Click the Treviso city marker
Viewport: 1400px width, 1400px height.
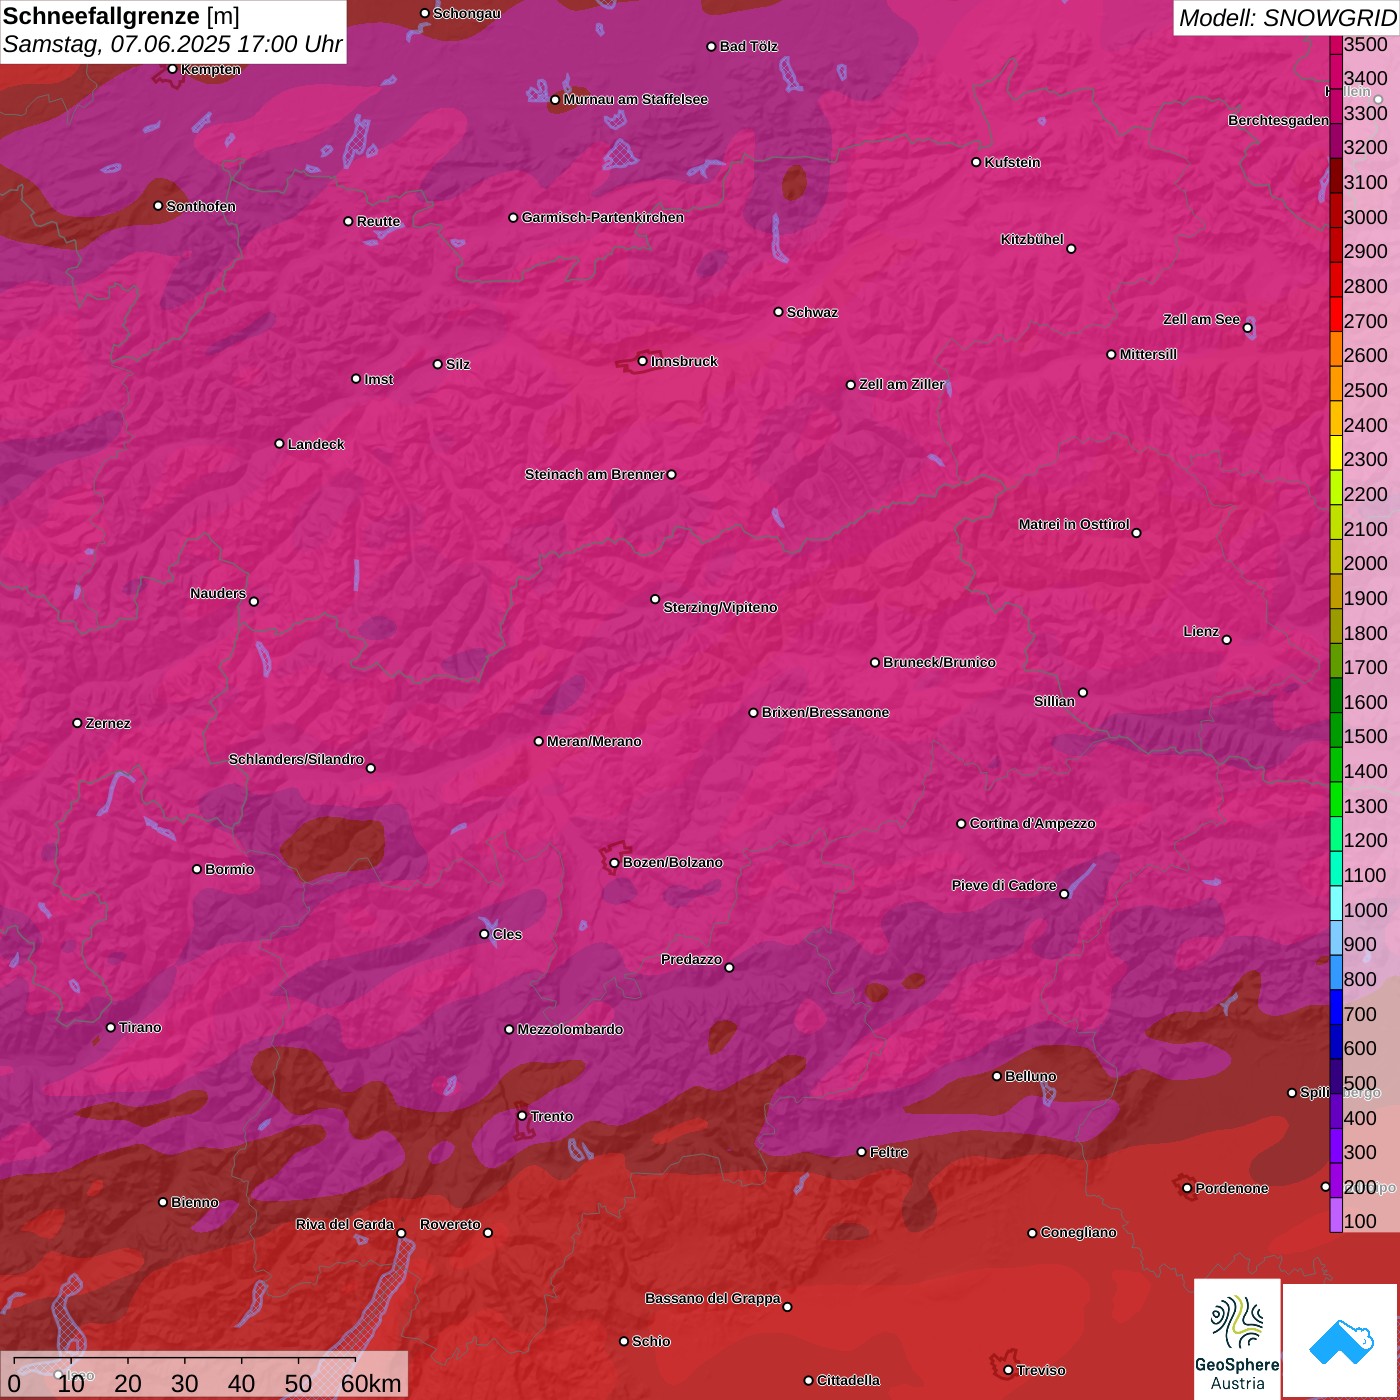(x=1008, y=1370)
